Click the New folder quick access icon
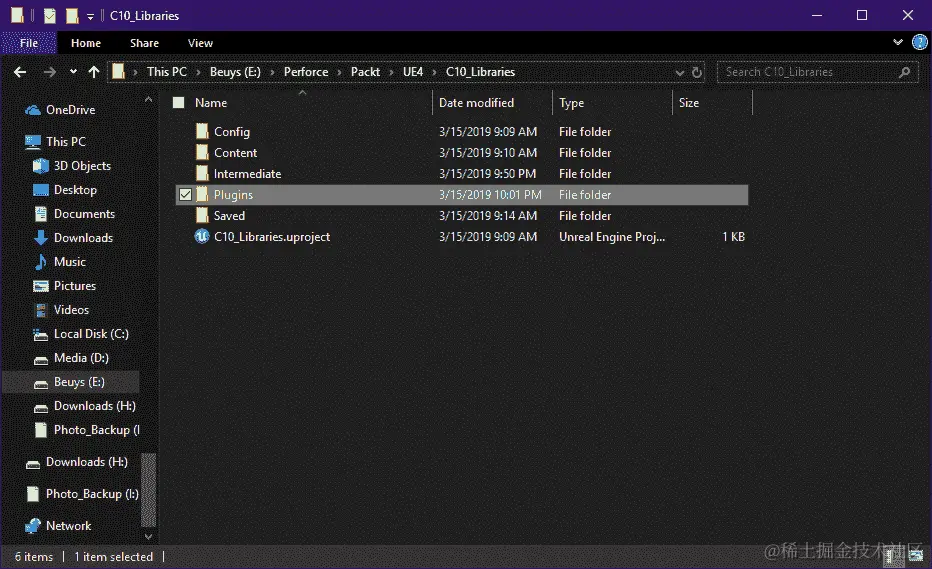The height and width of the screenshot is (569, 932). (72, 15)
